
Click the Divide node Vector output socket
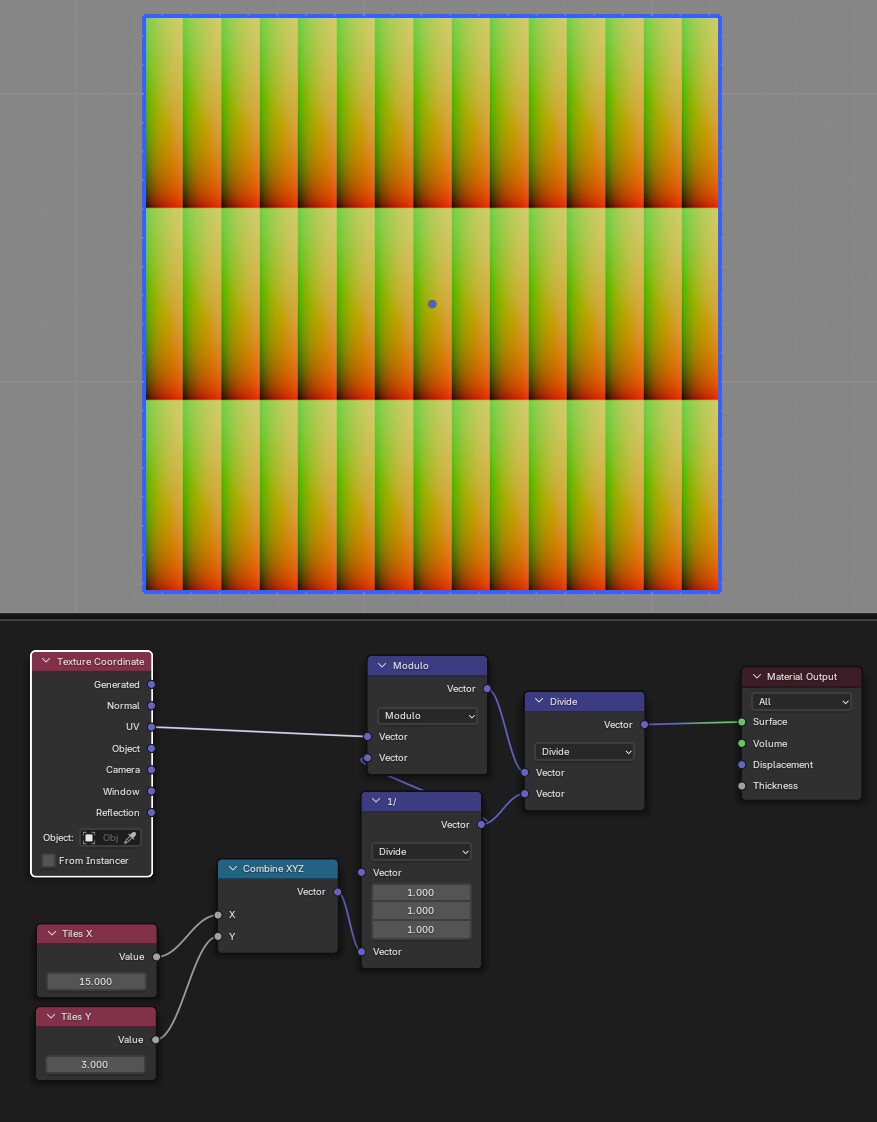pyautogui.click(x=645, y=724)
